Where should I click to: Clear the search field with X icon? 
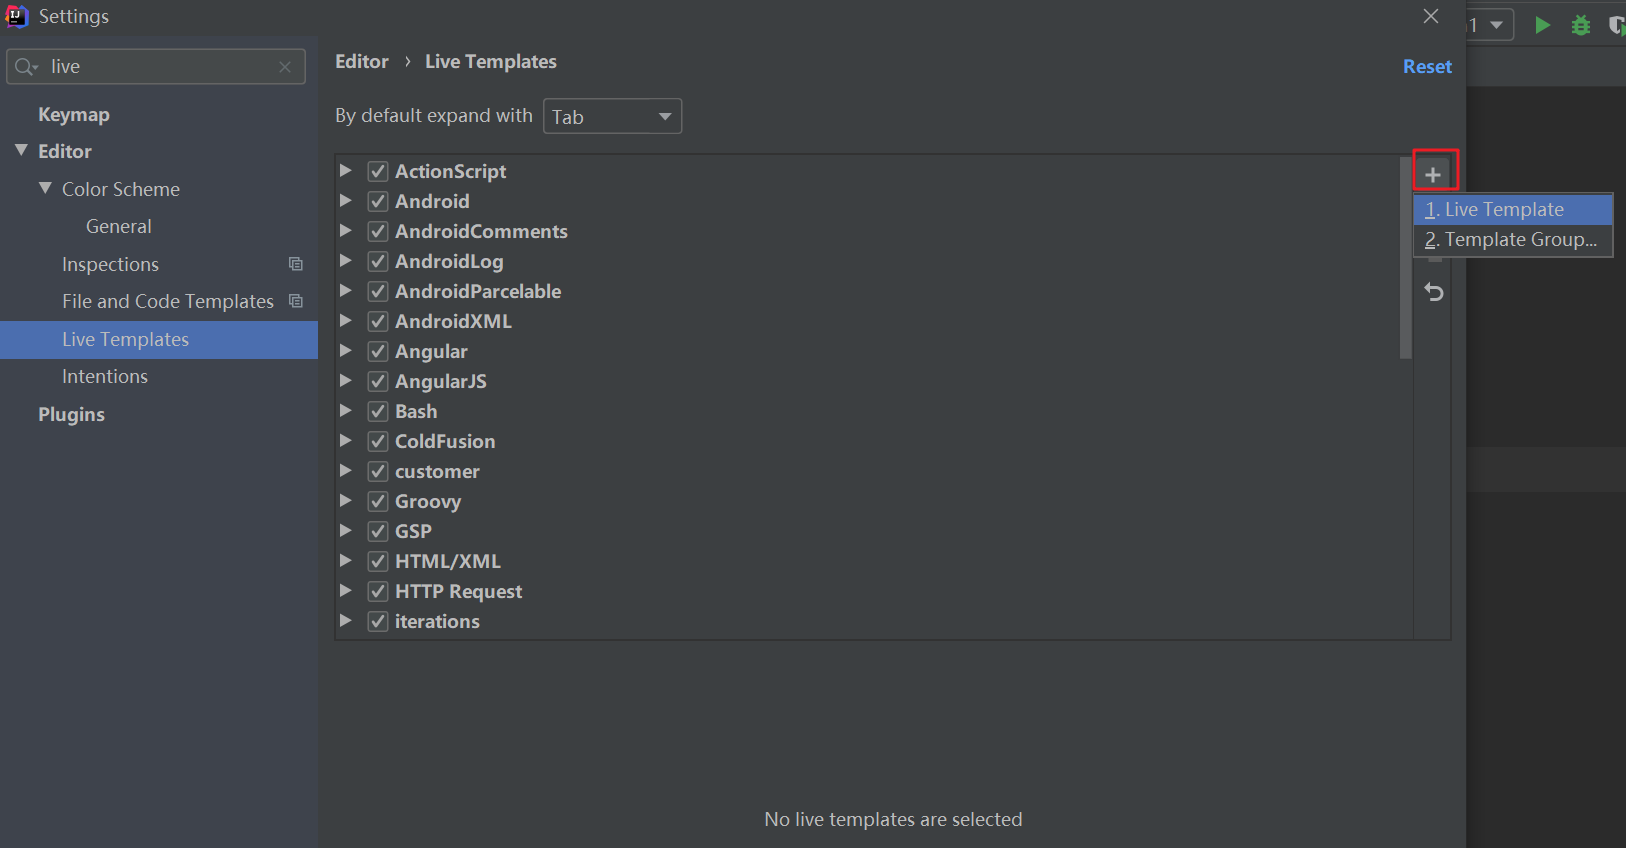(x=285, y=67)
